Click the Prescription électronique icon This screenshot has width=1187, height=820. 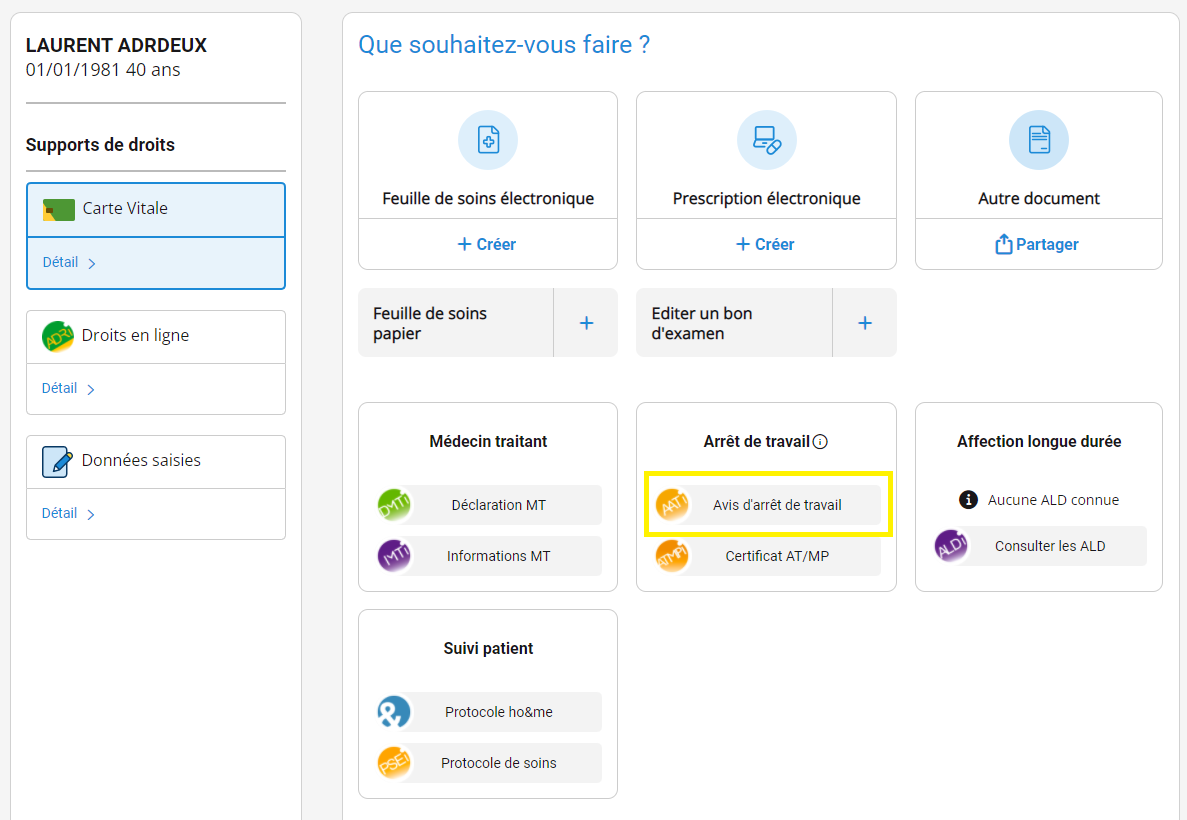[765, 140]
